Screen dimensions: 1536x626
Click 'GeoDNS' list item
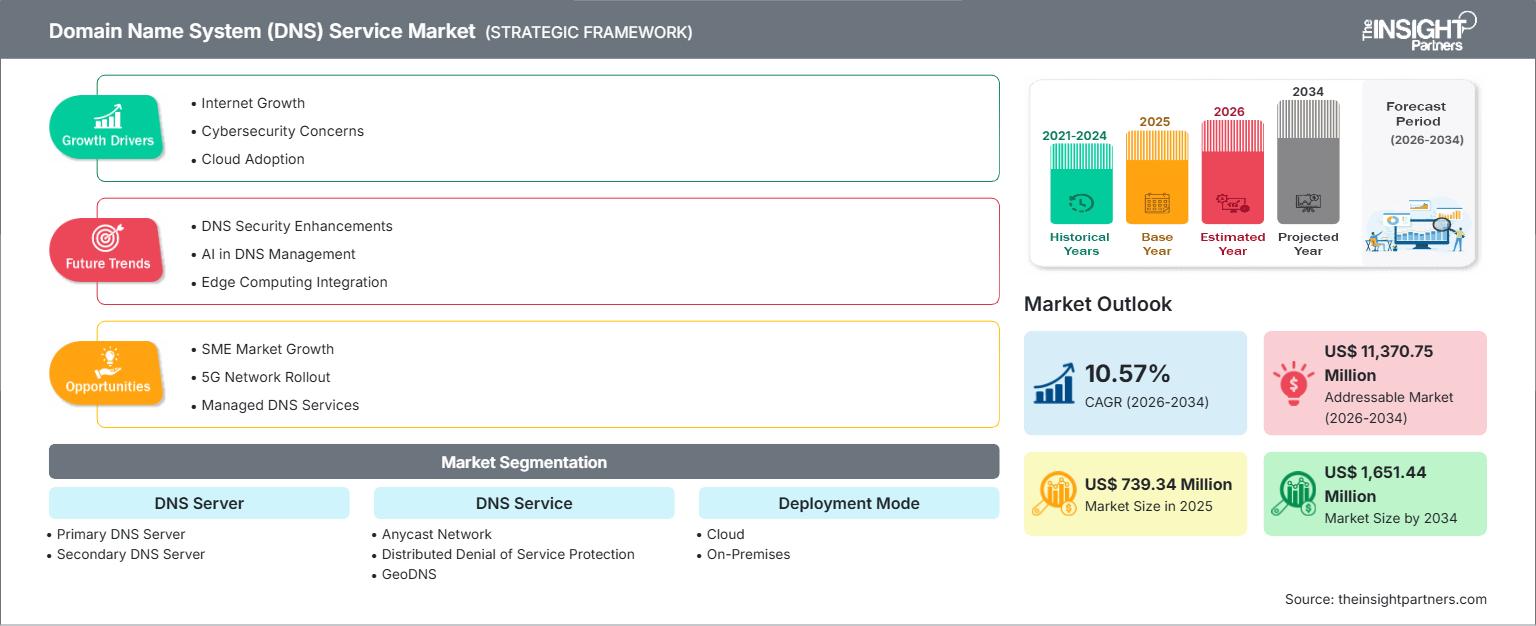coord(409,574)
